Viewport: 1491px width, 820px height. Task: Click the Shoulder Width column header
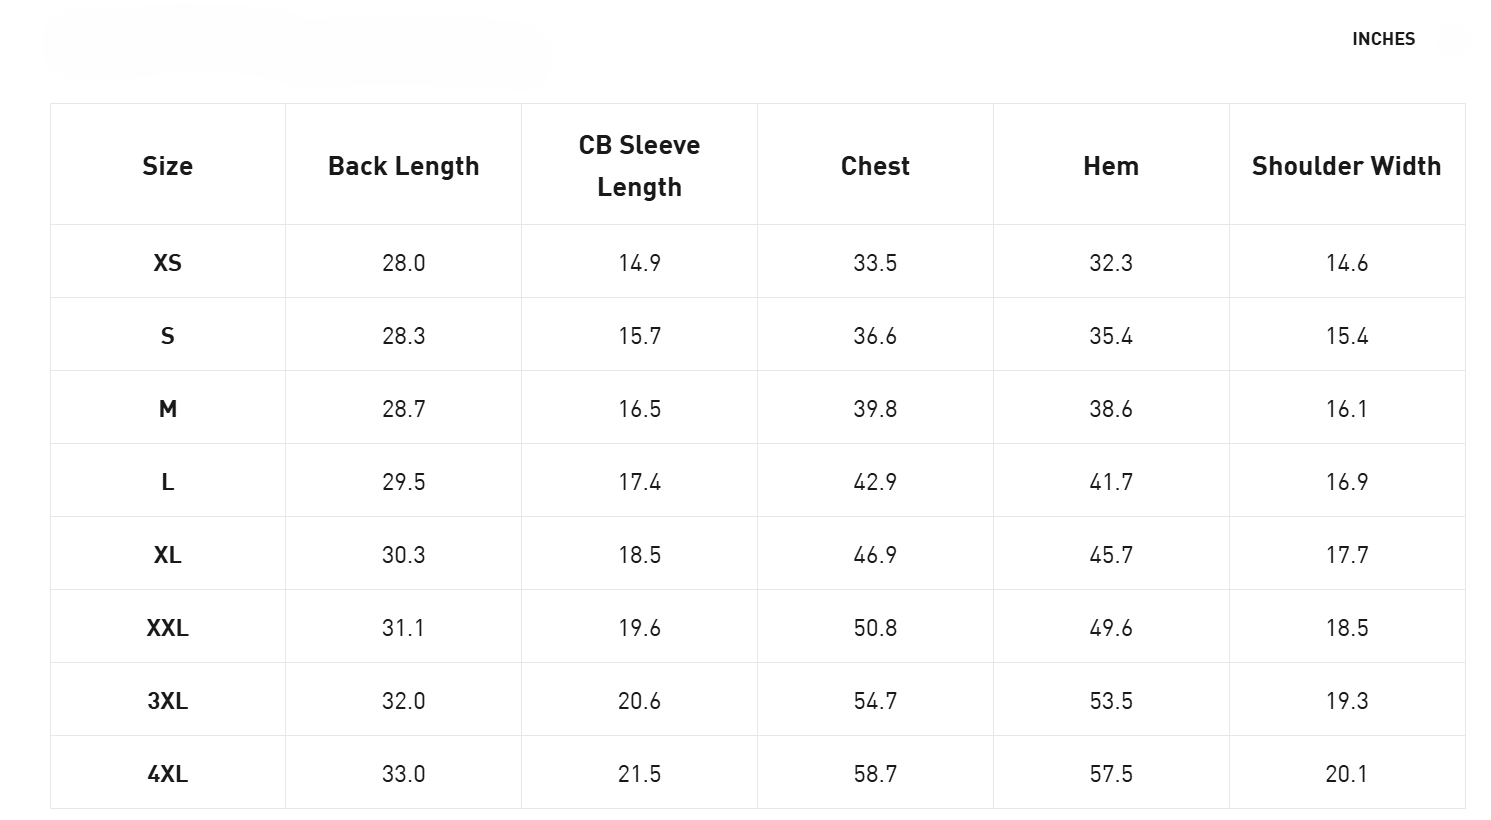coord(1347,166)
